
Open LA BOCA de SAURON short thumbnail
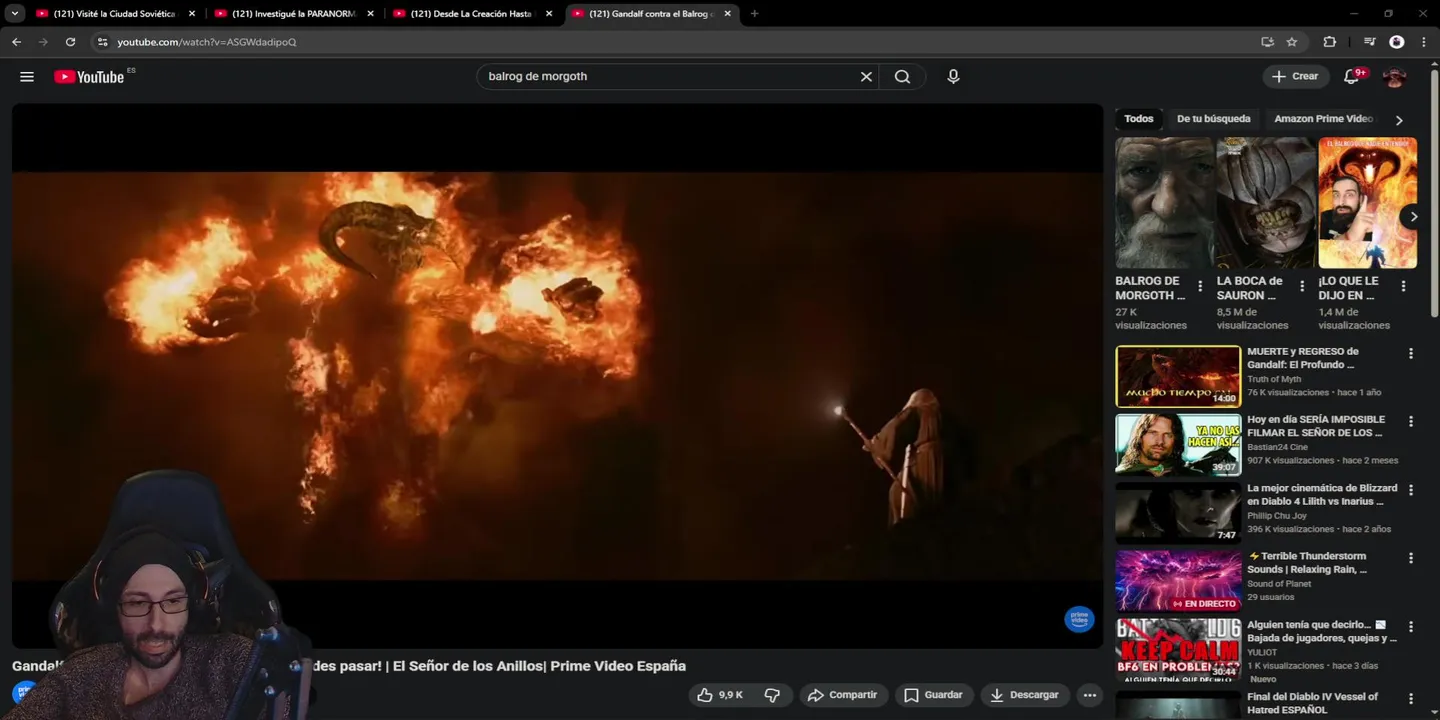[1265, 203]
